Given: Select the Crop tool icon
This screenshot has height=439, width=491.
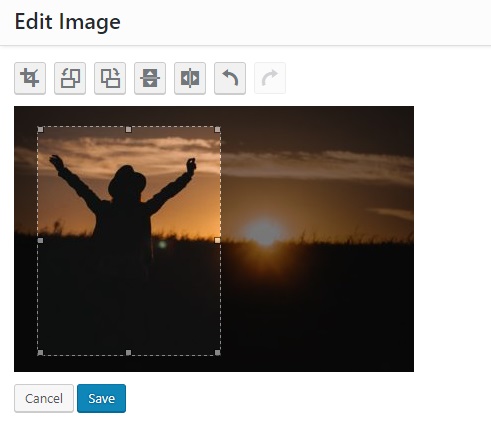Looking at the screenshot, I should pyautogui.click(x=30, y=78).
